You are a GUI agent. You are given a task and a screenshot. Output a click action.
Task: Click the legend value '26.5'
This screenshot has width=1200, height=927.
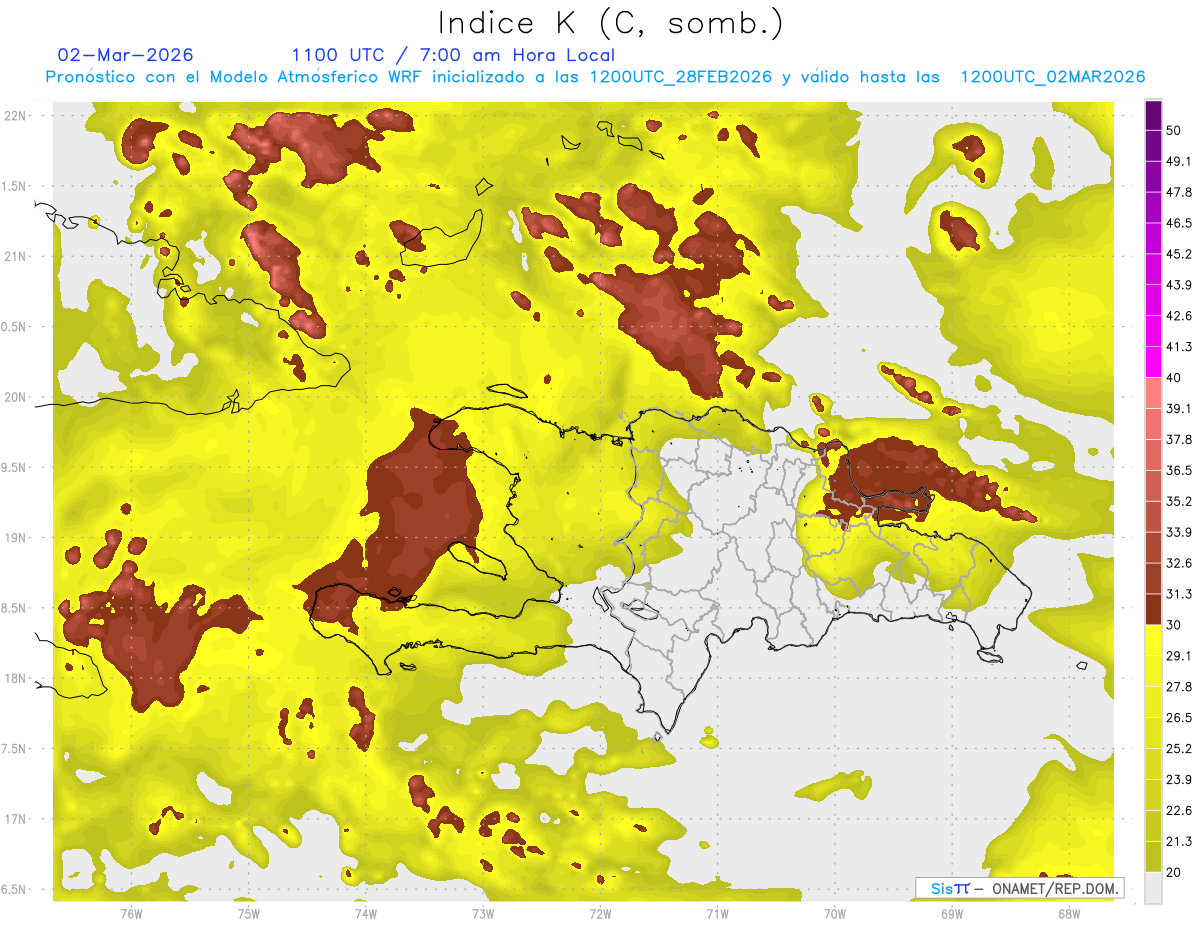[x=1179, y=718]
